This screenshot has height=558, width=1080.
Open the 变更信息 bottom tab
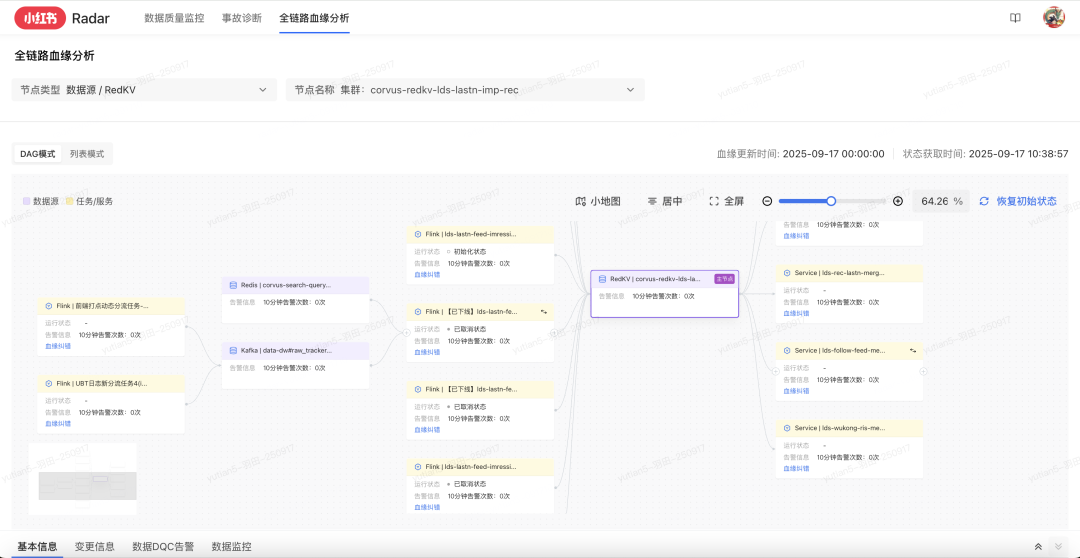[x=94, y=546]
